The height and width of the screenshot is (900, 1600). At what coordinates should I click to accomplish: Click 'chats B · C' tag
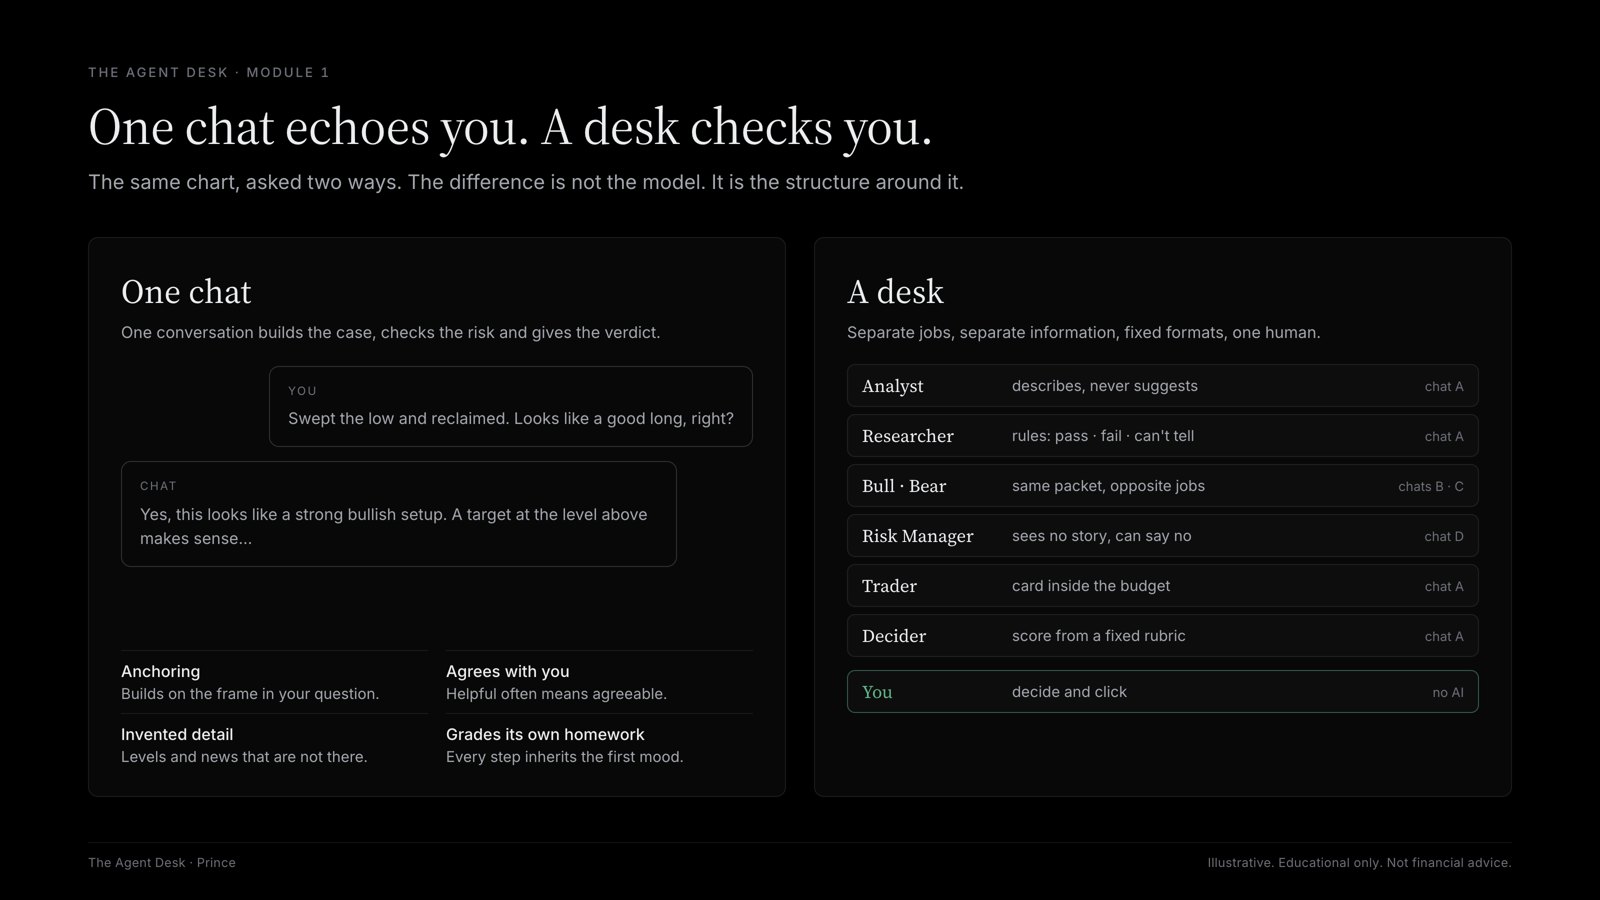(1430, 487)
